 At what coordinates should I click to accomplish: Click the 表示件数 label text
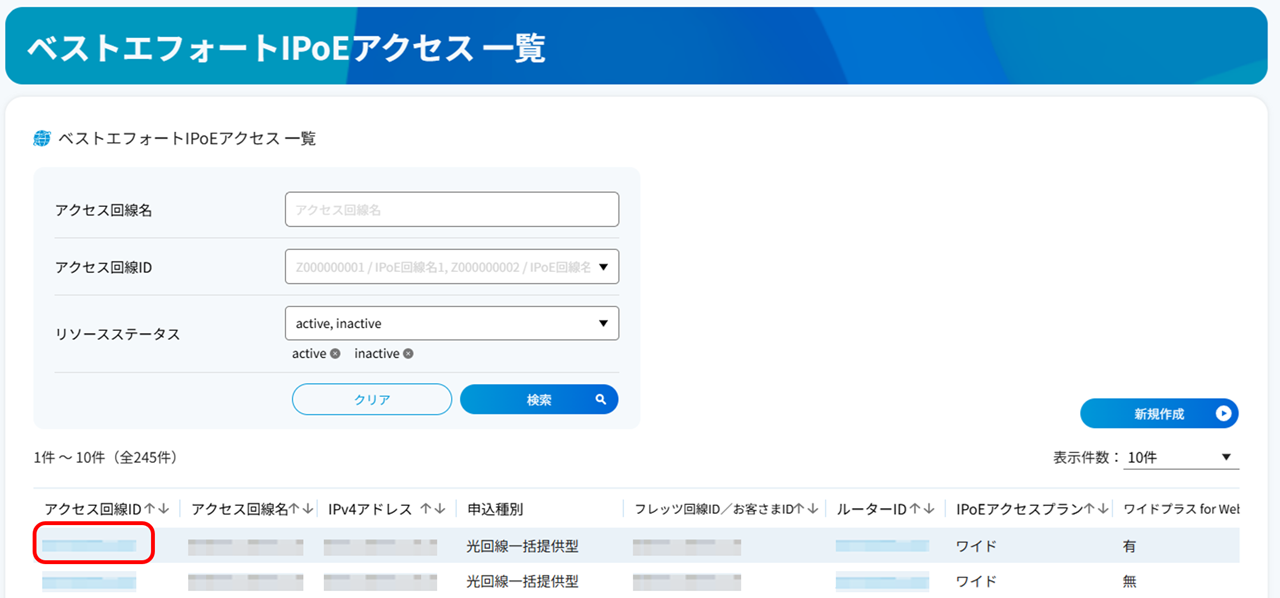[1086, 458]
